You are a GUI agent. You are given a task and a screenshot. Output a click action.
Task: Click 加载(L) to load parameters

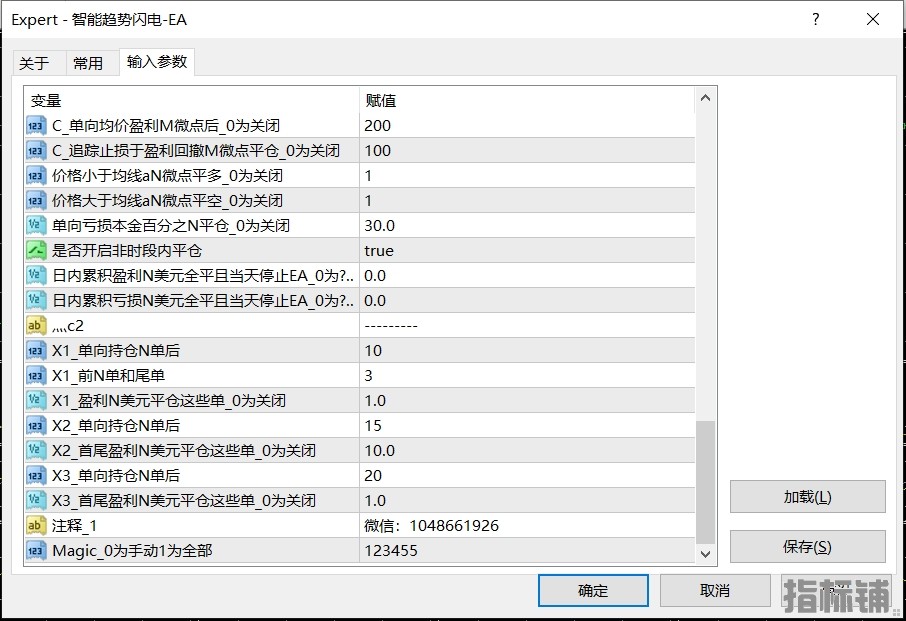[807, 497]
